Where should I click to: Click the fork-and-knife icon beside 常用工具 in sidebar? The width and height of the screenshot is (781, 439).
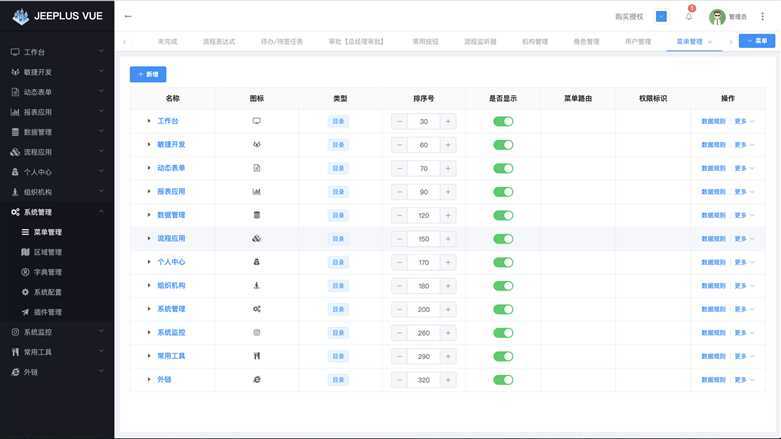(15, 352)
